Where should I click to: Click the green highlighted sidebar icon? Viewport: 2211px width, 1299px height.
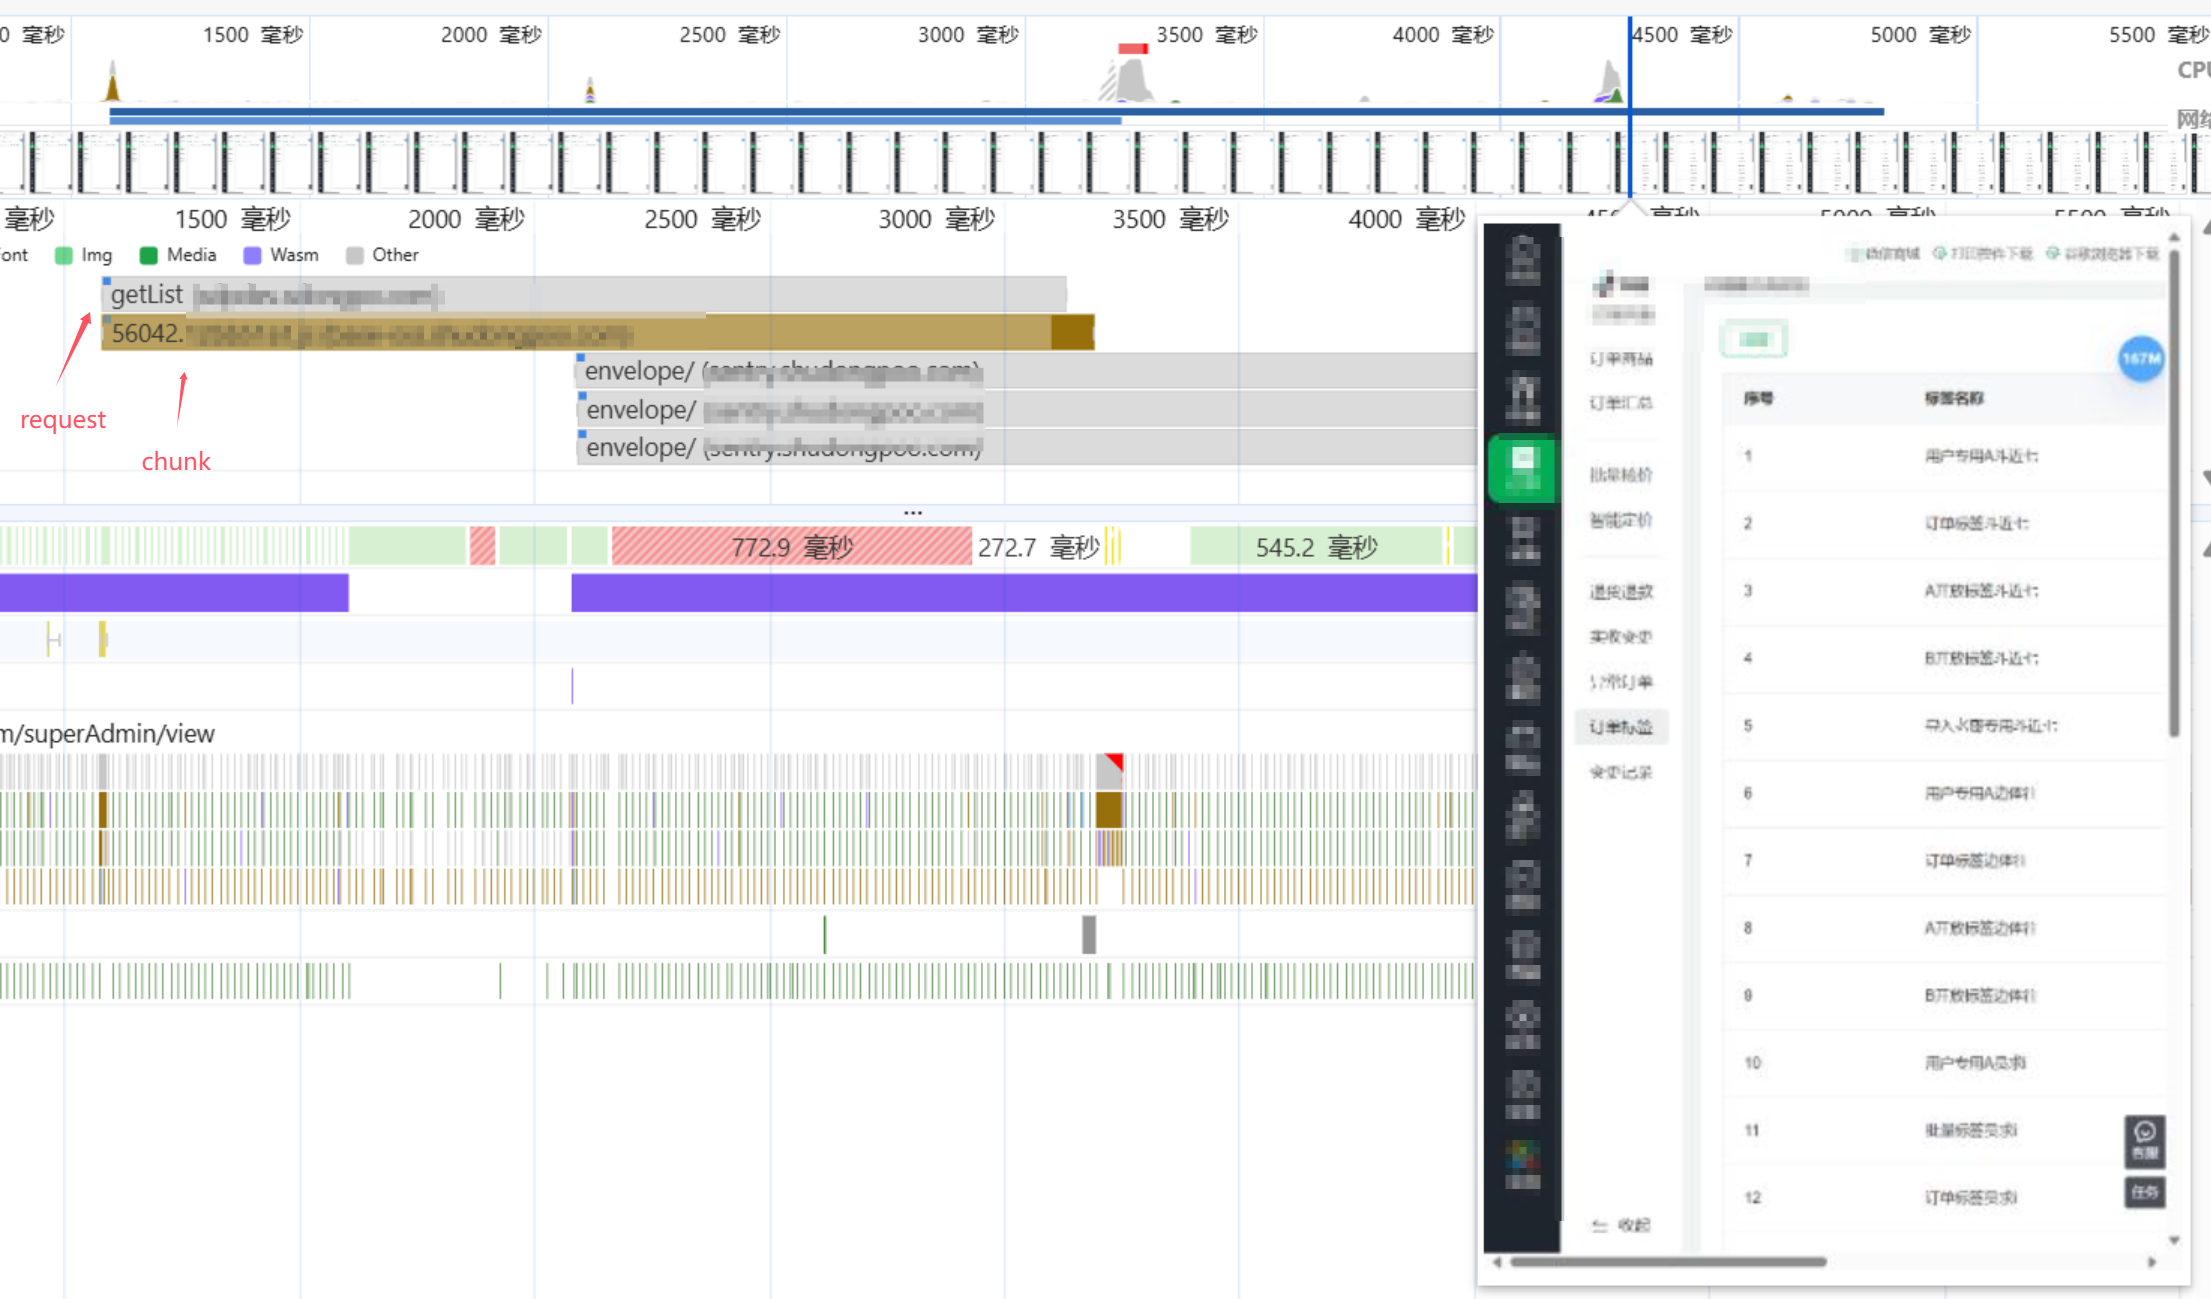coord(1522,468)
